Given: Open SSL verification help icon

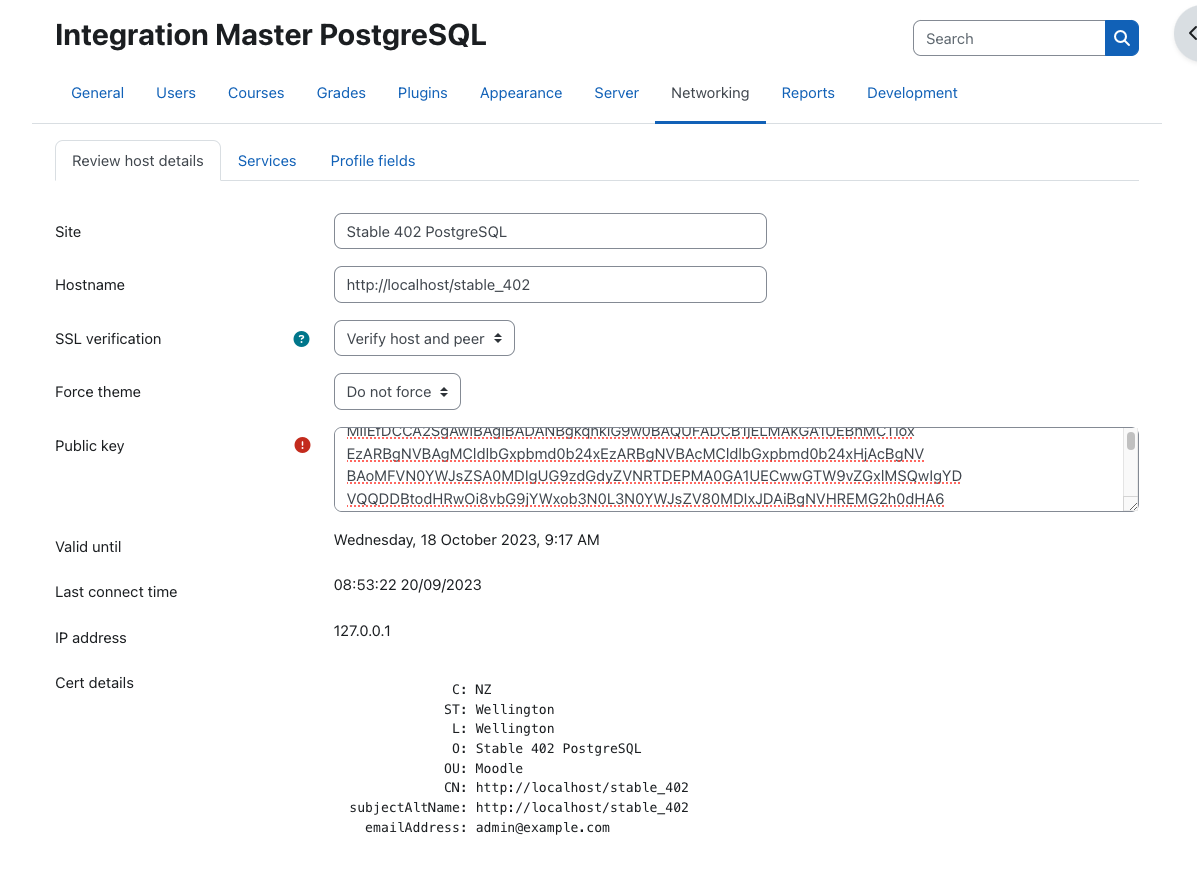Looking at the screenshot, I should (x=302, y=339).
